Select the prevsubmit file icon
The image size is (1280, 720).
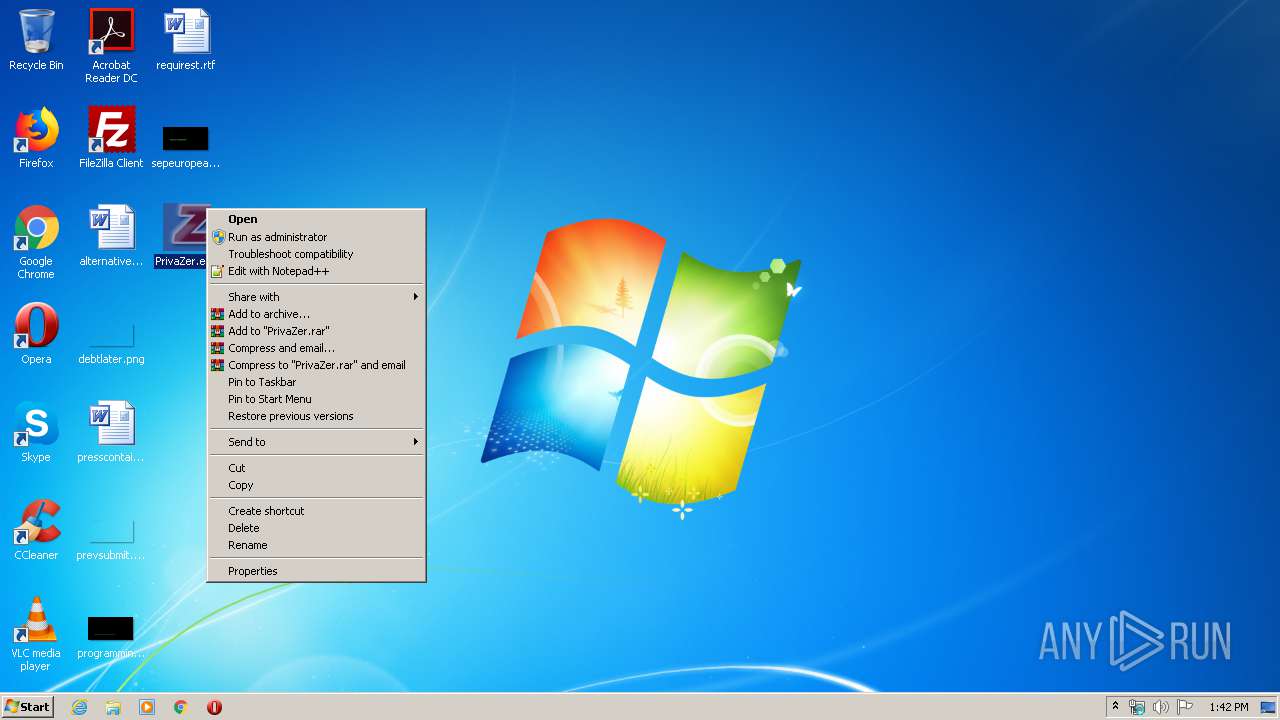pyautogui.click(x=111, y=540)
